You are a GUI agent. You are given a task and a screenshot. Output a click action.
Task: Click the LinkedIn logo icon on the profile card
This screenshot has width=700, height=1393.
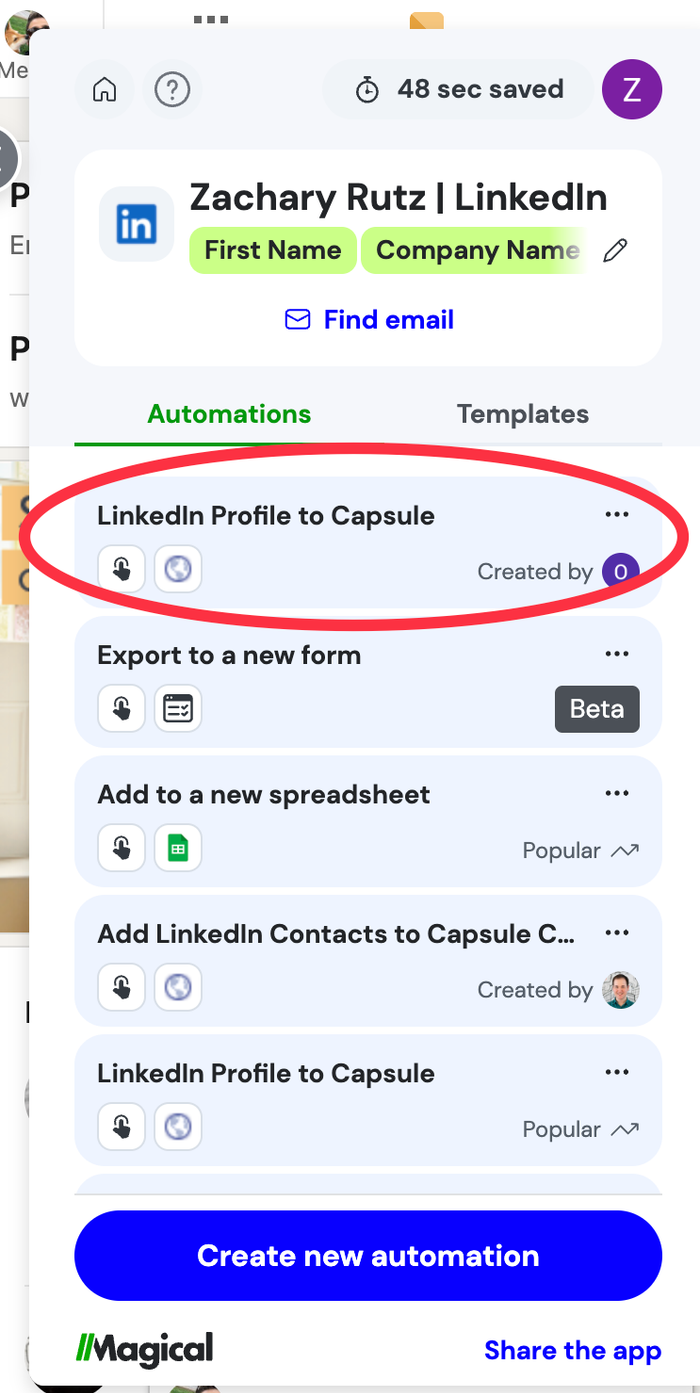point(136,223)
